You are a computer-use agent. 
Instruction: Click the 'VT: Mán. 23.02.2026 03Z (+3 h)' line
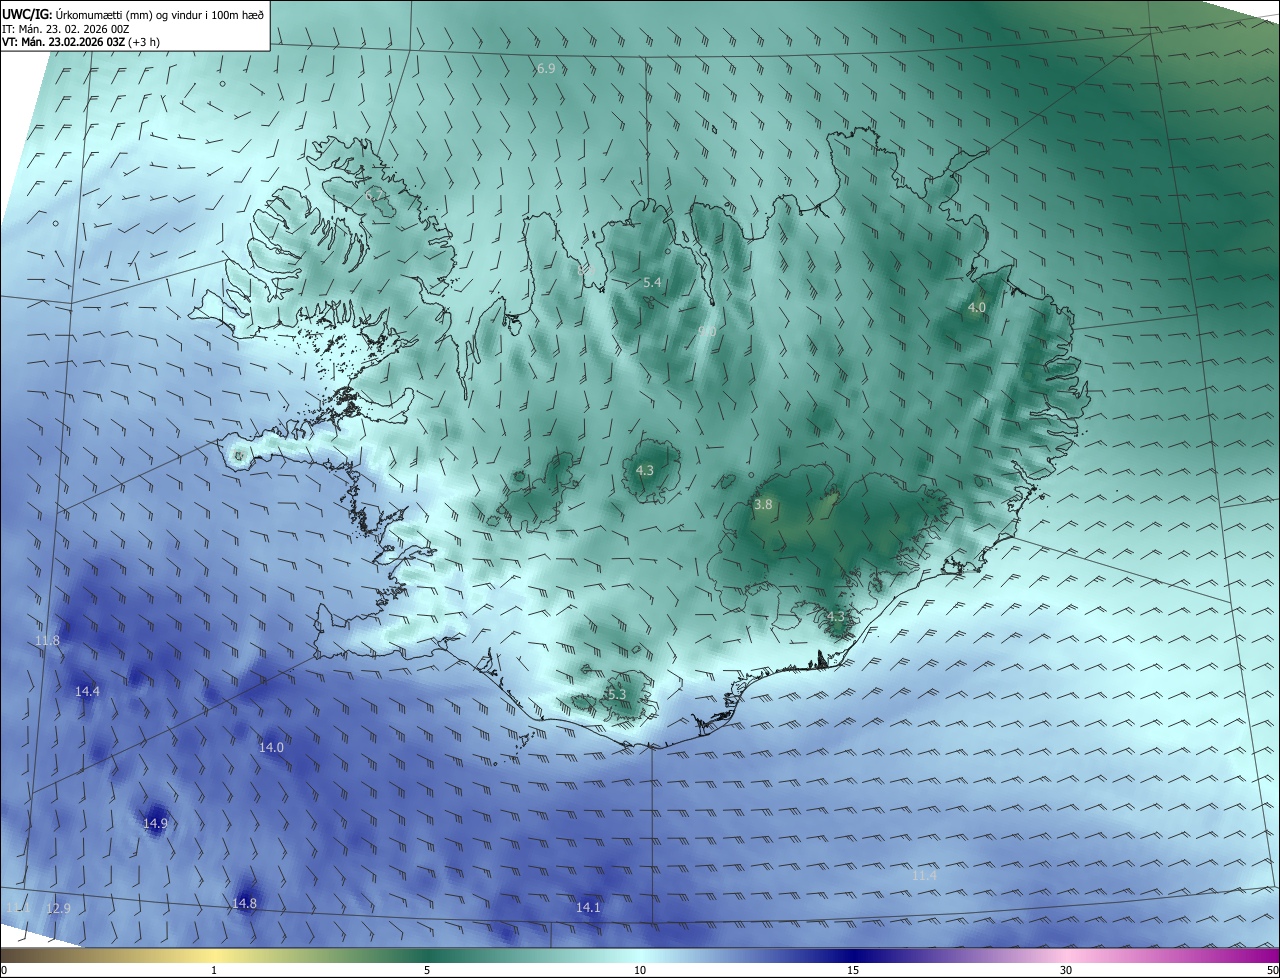tap(82, 42)
